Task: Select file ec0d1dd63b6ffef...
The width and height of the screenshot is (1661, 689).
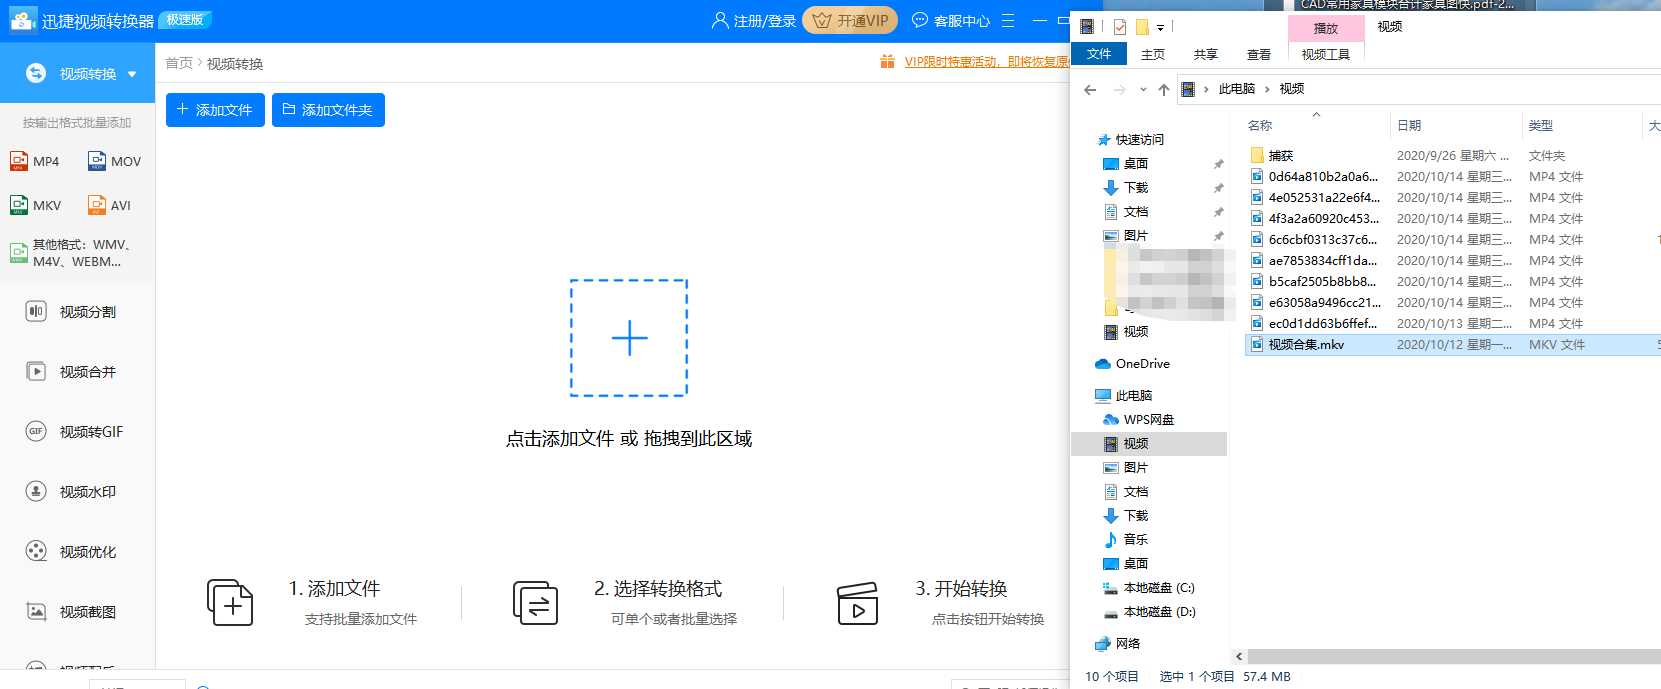Action: click(x=1322, y=324)
